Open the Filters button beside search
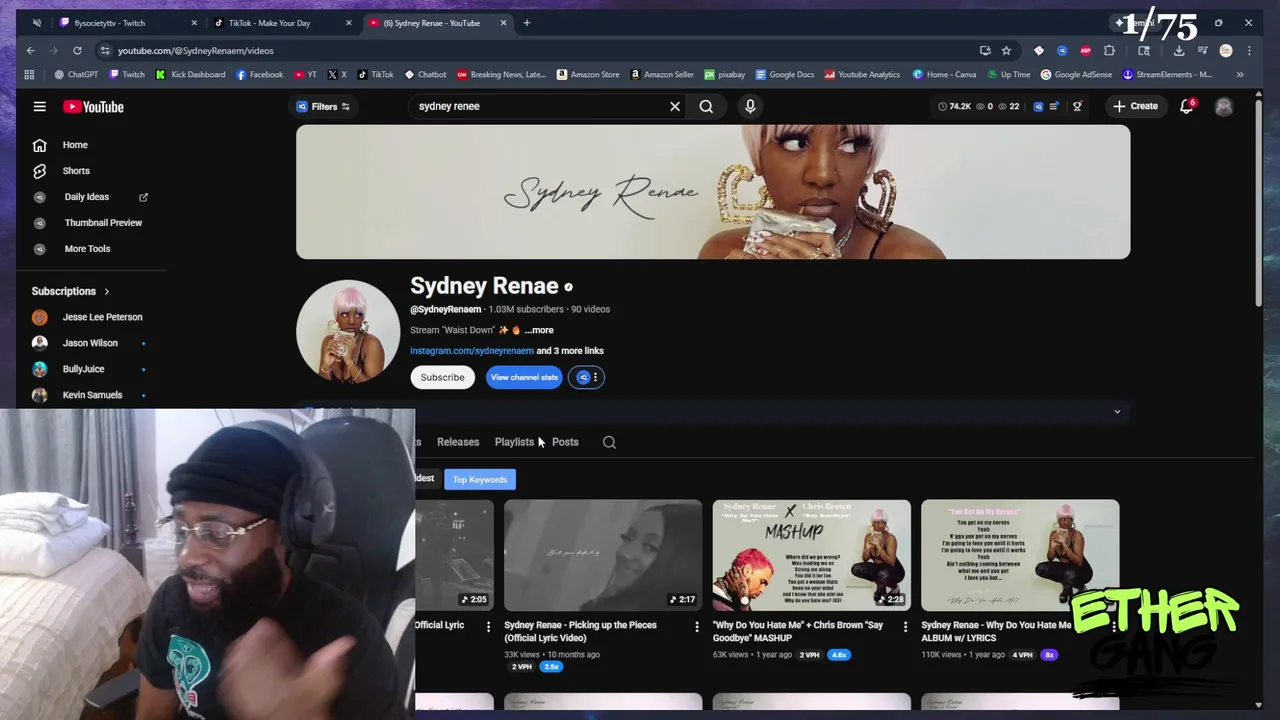The width and height of the screenshot is (1280, 720). coord(323,106)
